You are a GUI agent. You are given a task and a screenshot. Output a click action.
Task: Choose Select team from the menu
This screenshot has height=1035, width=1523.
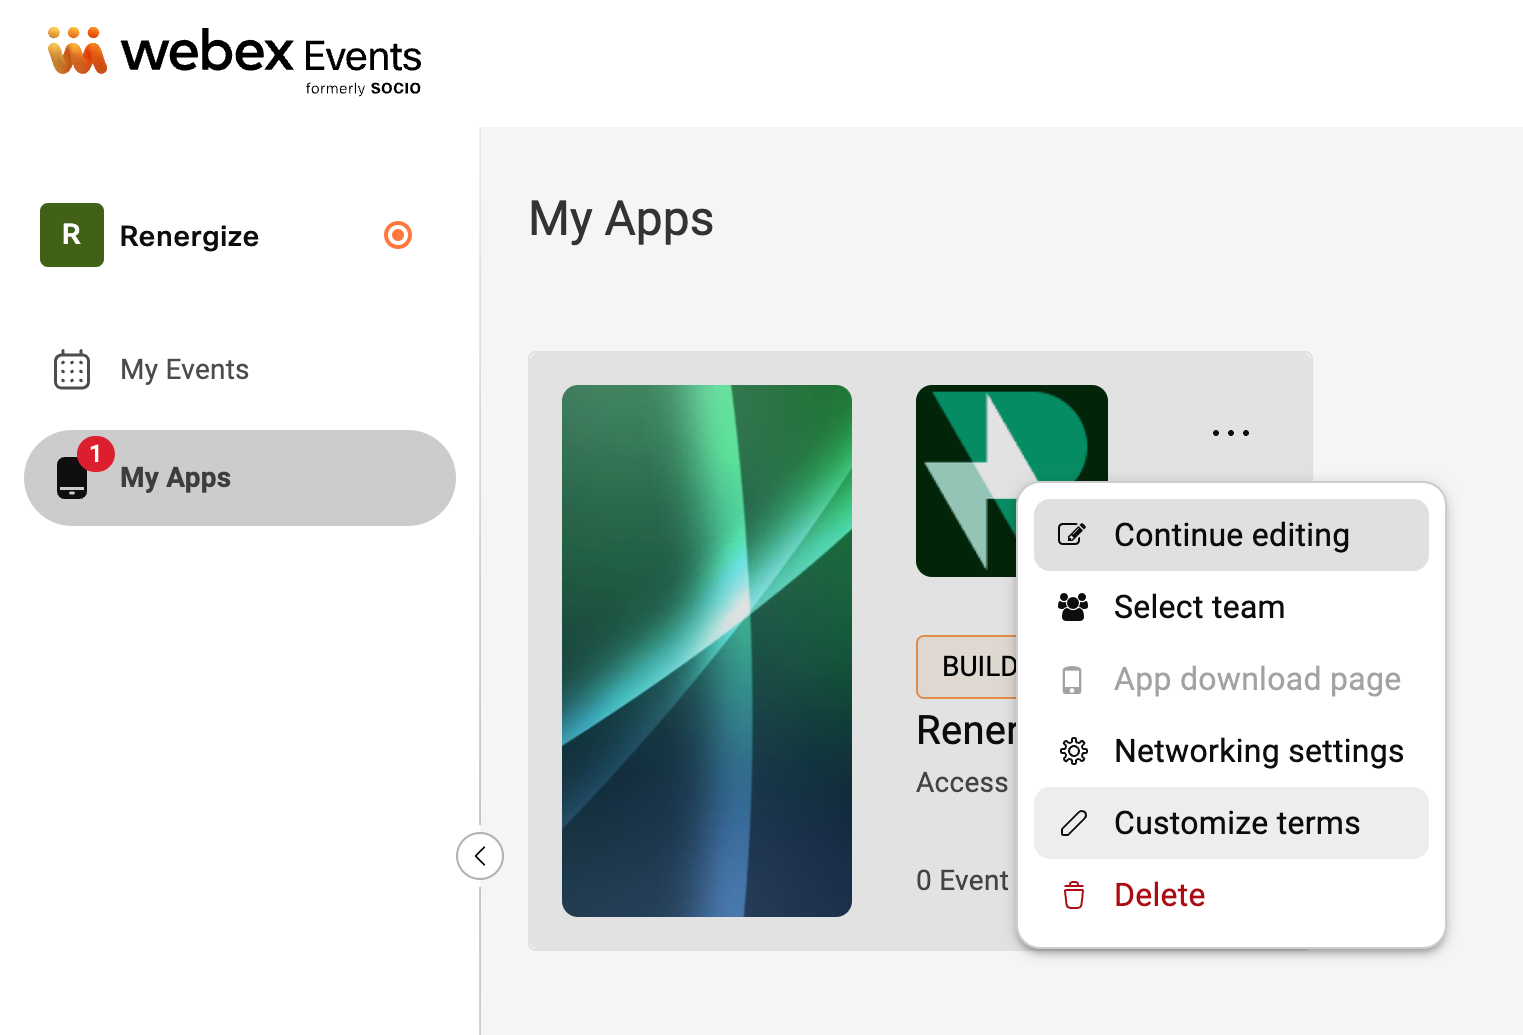point(1231,607)
